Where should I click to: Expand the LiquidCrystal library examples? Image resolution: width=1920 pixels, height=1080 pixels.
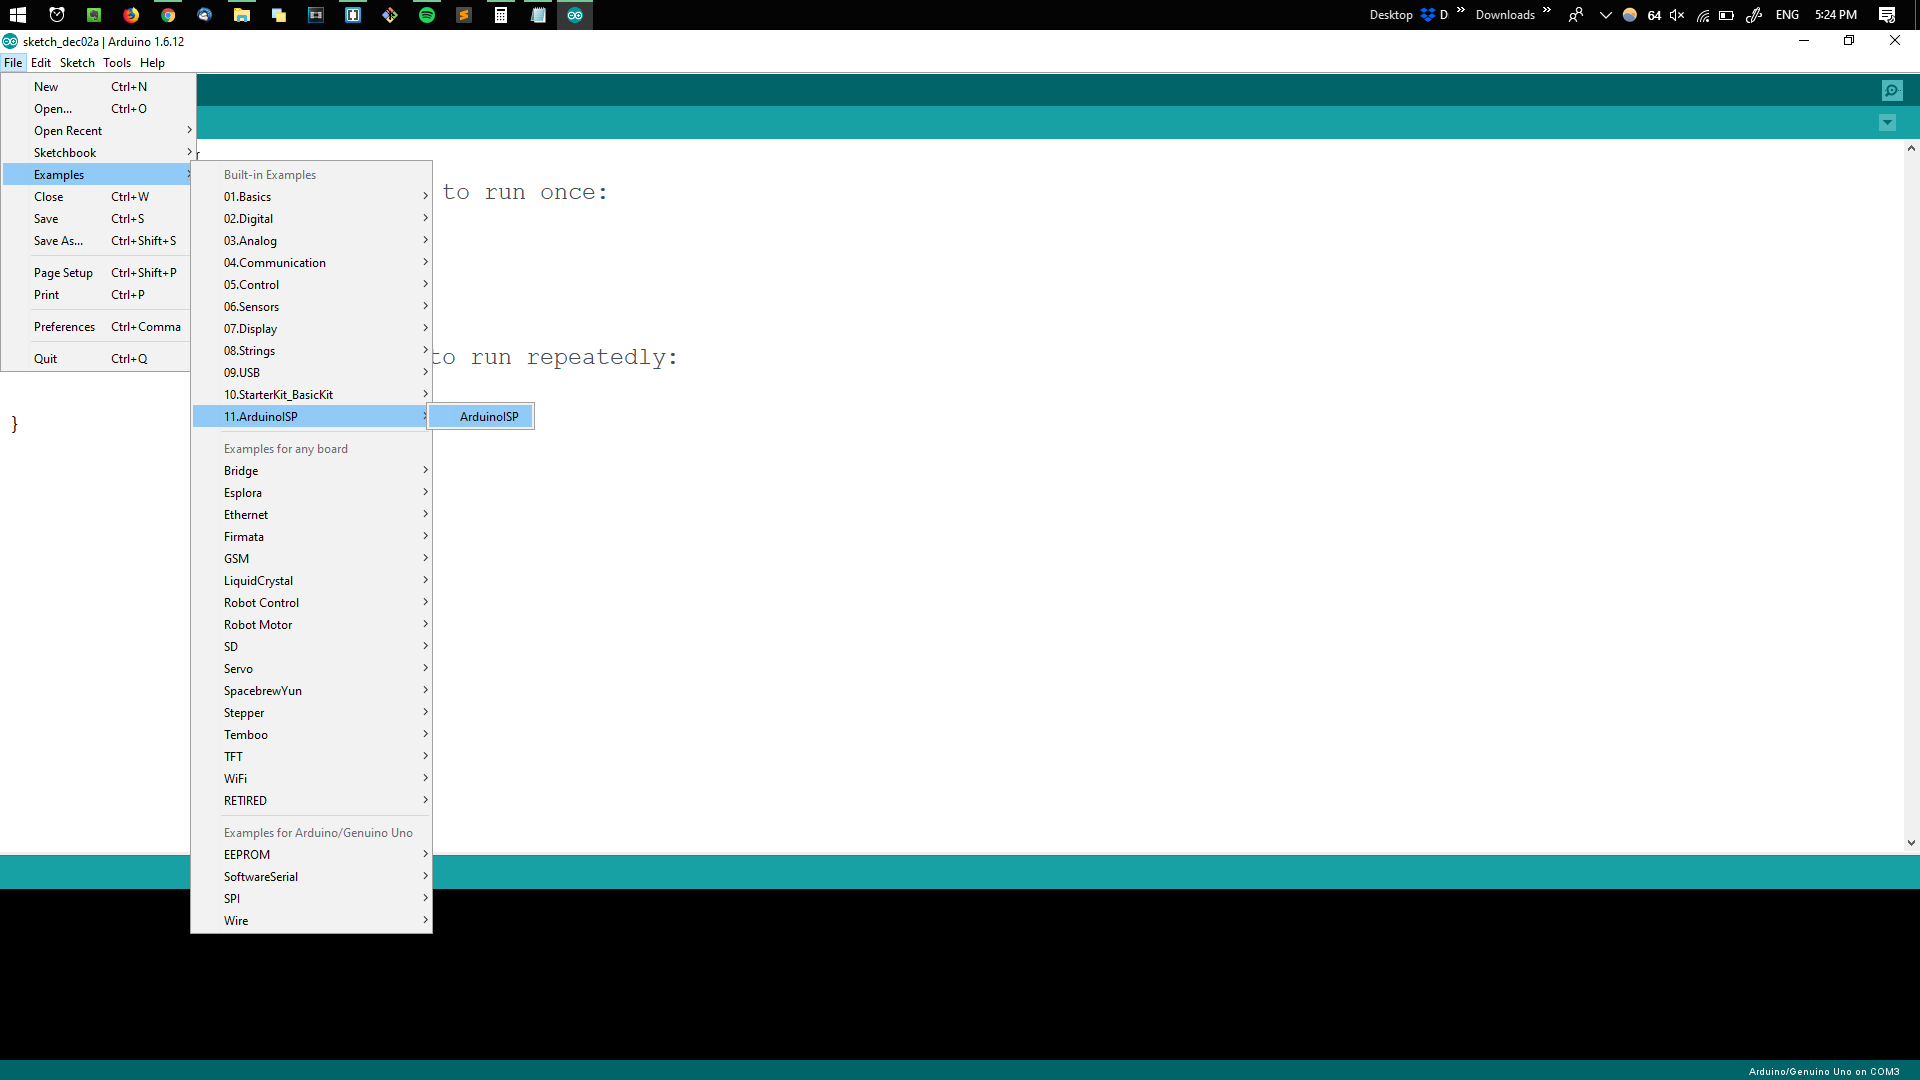(x=312, y=581)
